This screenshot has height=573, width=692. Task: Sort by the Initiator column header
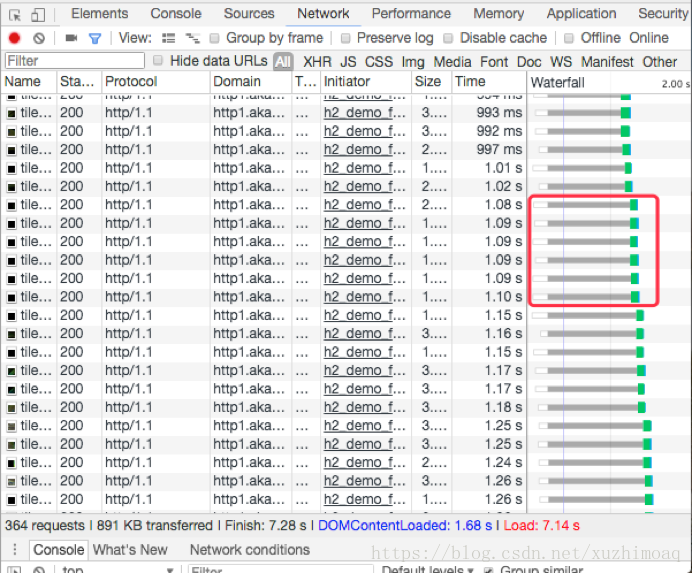(365, 82)
